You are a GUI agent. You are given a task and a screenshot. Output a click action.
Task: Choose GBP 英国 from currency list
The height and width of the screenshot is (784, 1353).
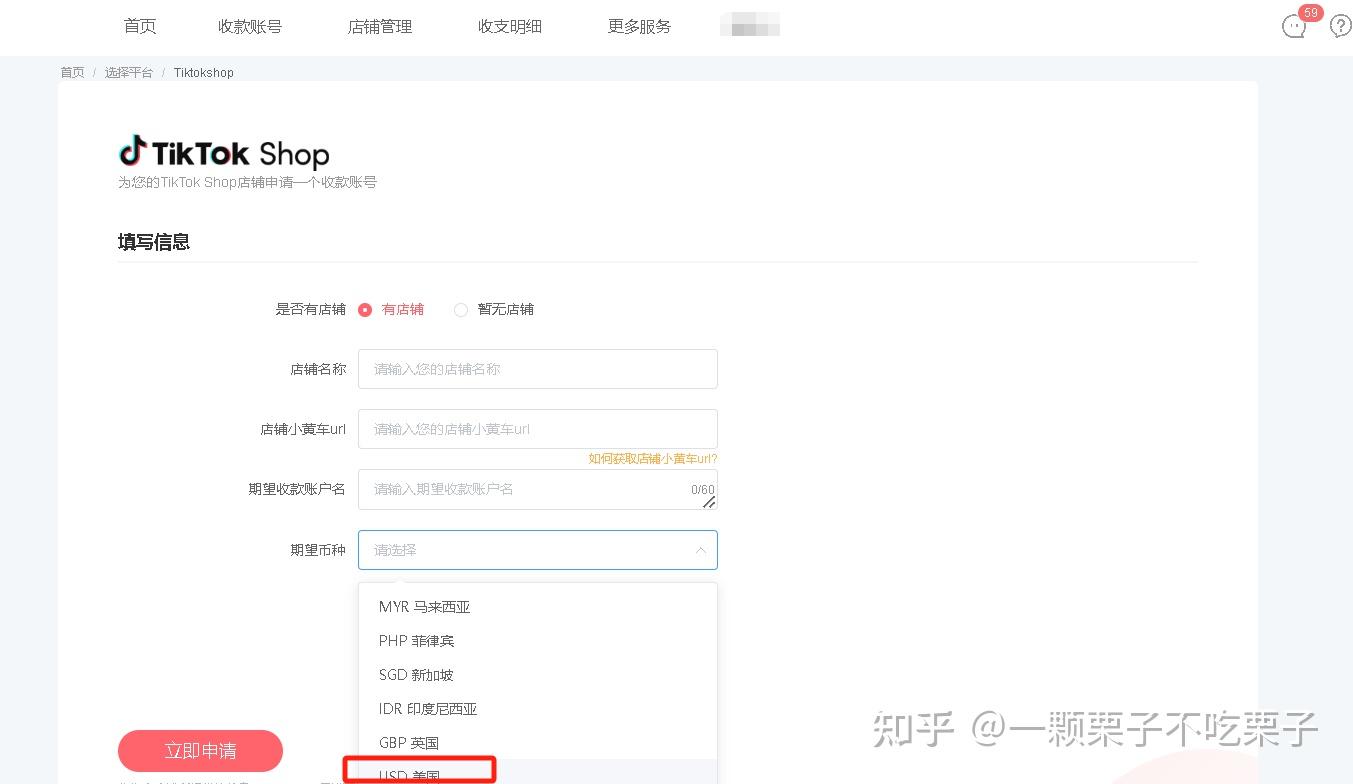point(538,743)
